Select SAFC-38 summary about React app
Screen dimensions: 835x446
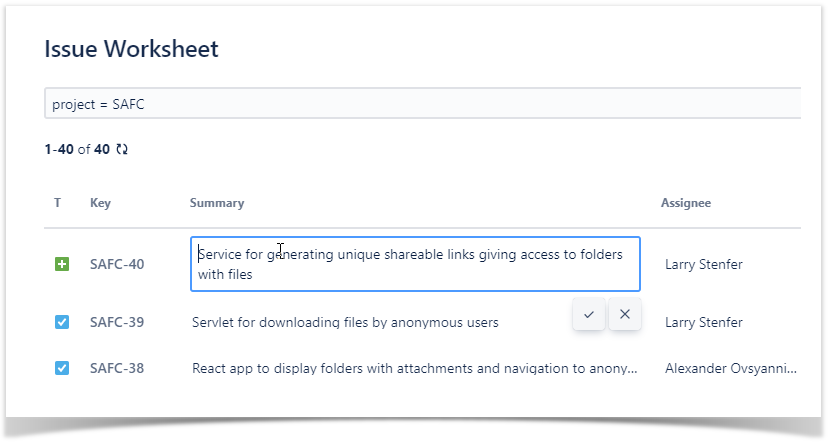(x=414, y=368)
